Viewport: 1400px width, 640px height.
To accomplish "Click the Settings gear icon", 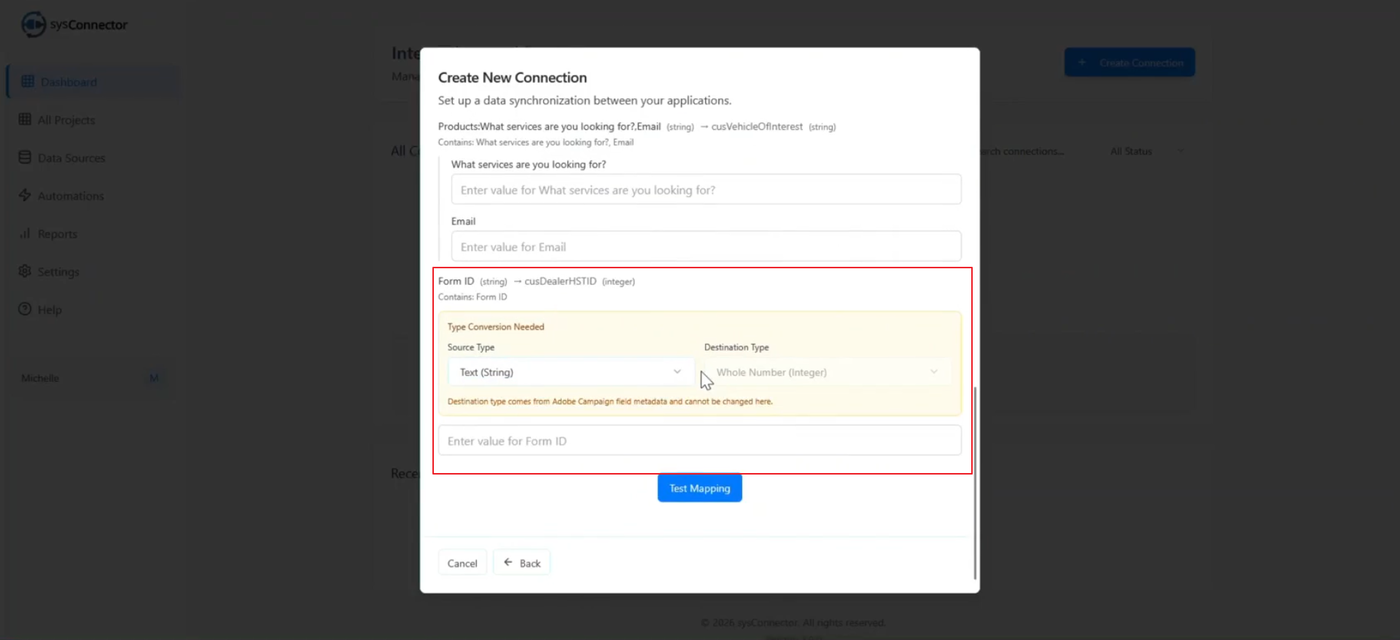I will [25, 272].
